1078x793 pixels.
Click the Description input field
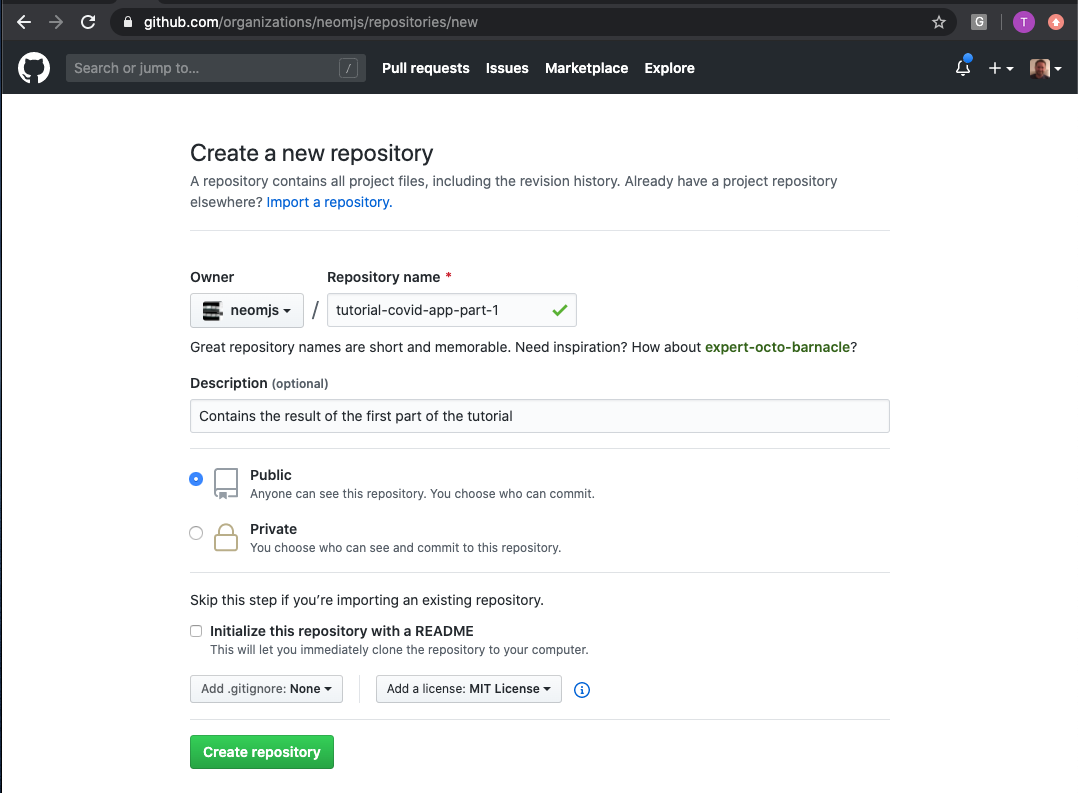tap(539, 416)
